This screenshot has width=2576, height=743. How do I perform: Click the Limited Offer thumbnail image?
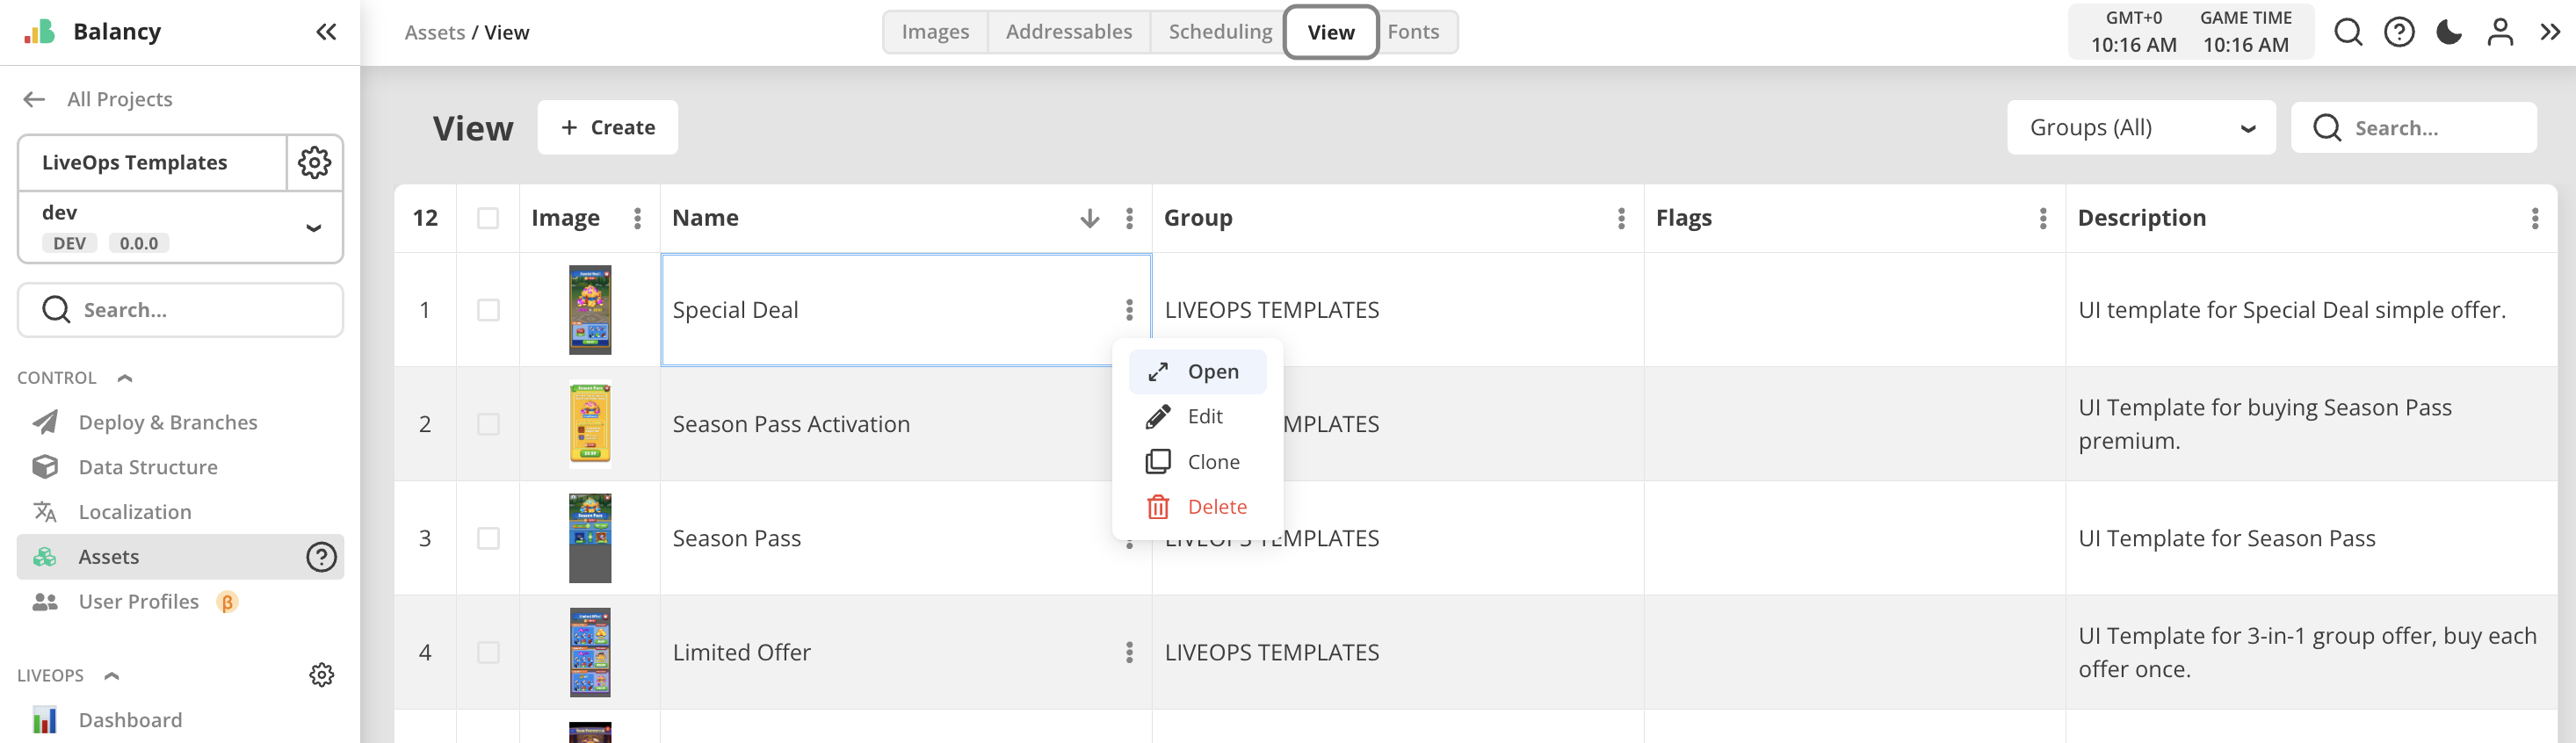click(x=590, y=652)
